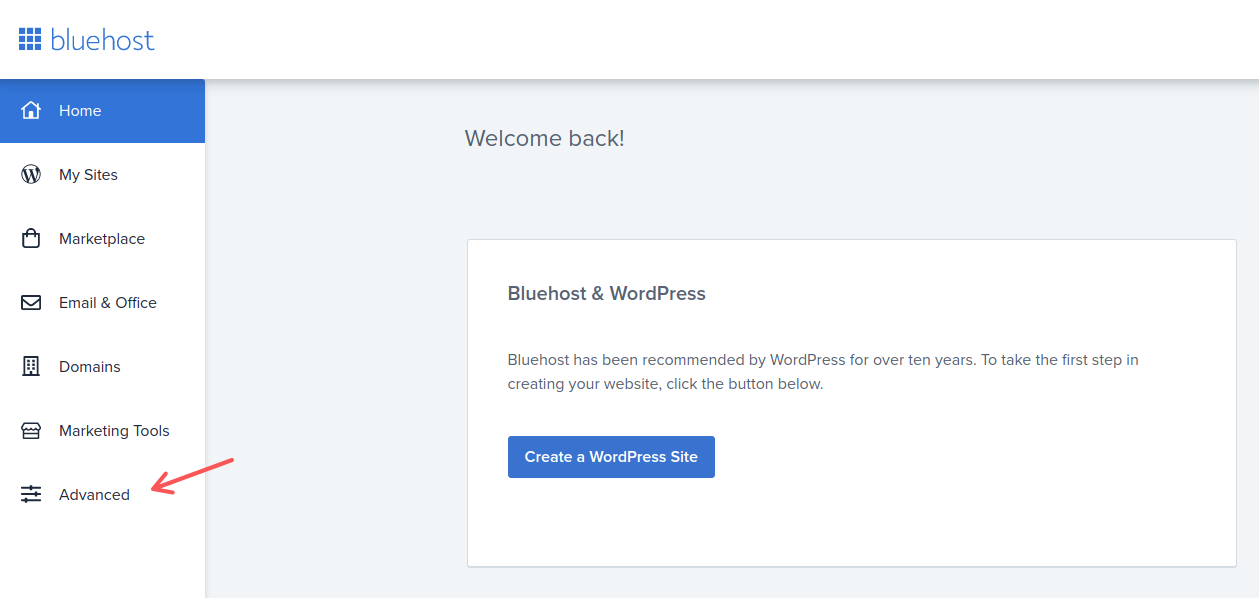The image size is (1259, 598).
Task: Click the Bluehost grid logo icon
Action: click(x=29, y=38)
